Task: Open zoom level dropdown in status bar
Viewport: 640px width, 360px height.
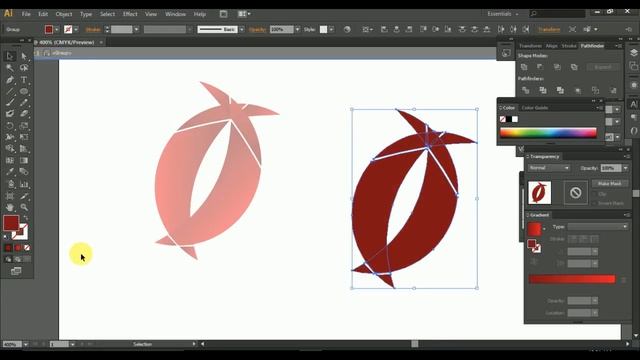Action: click(26, 344)
